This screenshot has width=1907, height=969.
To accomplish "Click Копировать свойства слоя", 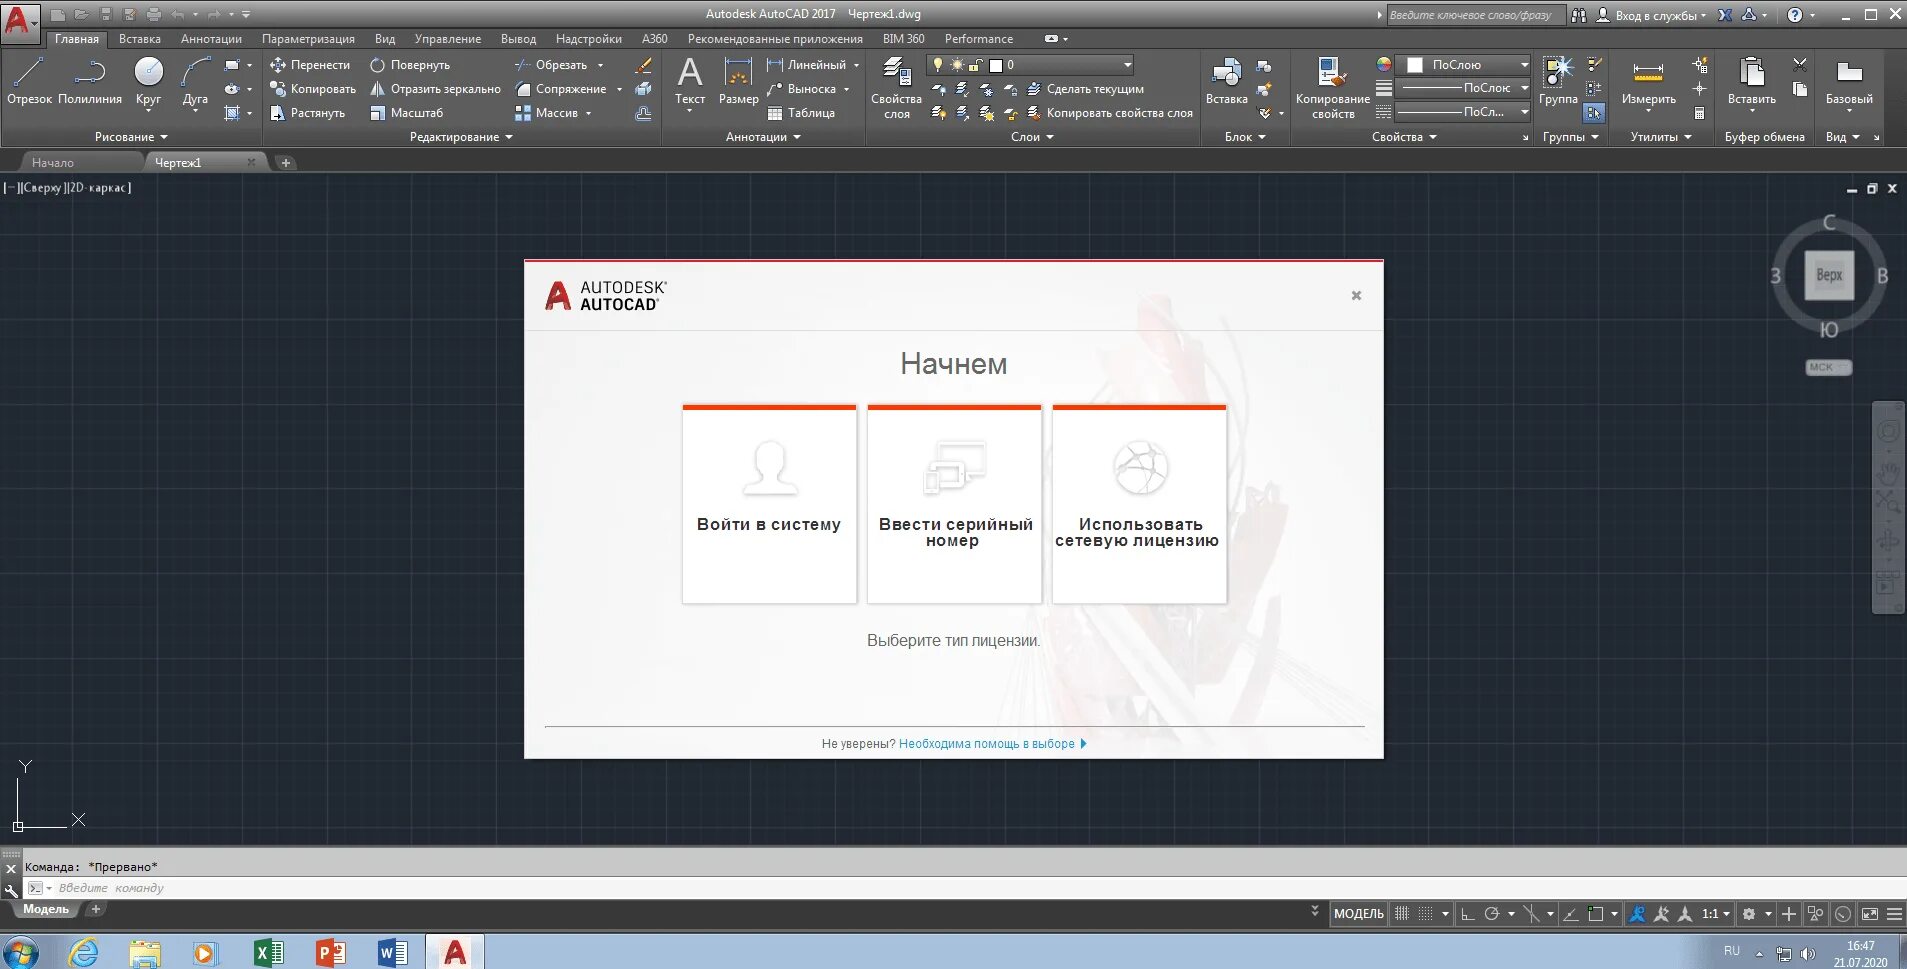I will (1109, 113).
